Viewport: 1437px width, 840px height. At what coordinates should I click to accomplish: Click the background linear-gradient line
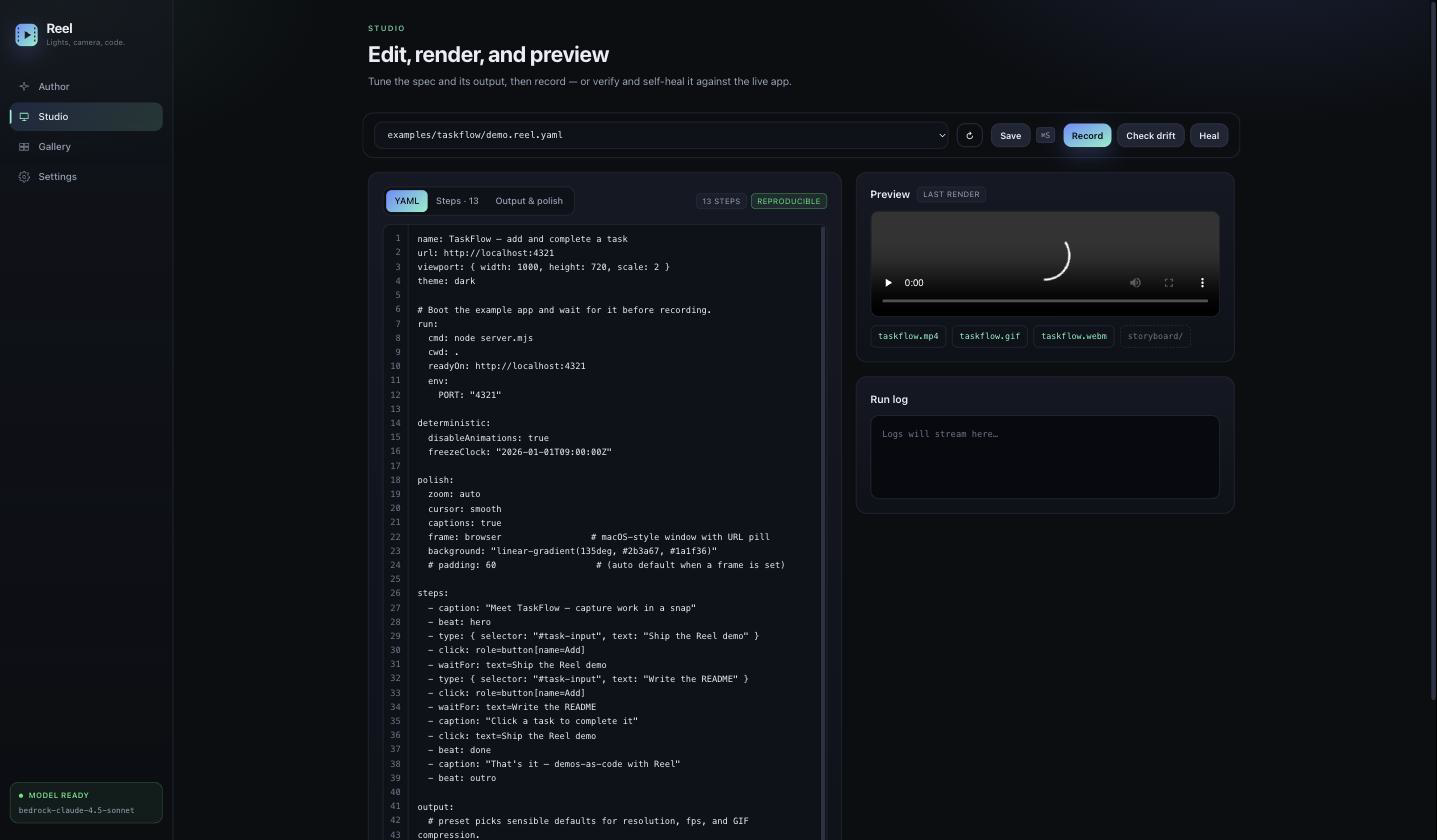tap(573, 551)
